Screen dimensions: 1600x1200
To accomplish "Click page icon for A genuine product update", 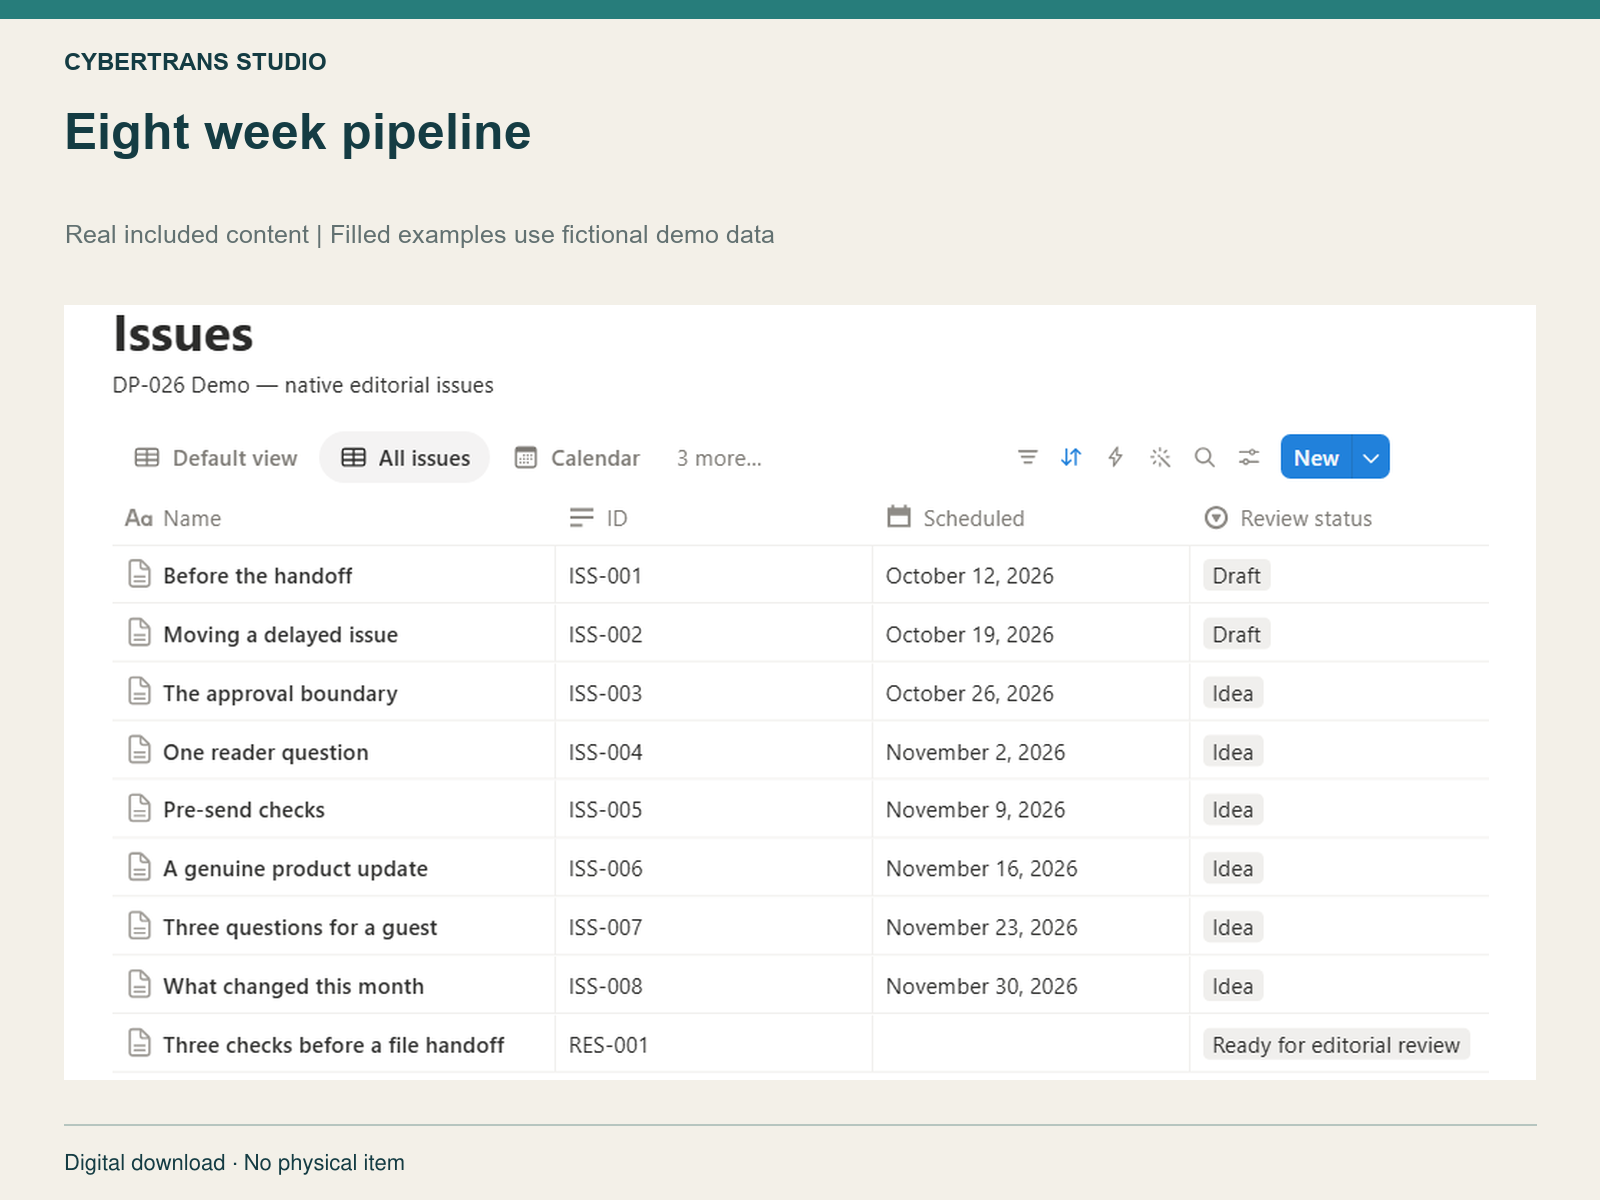I will point(140,867).
